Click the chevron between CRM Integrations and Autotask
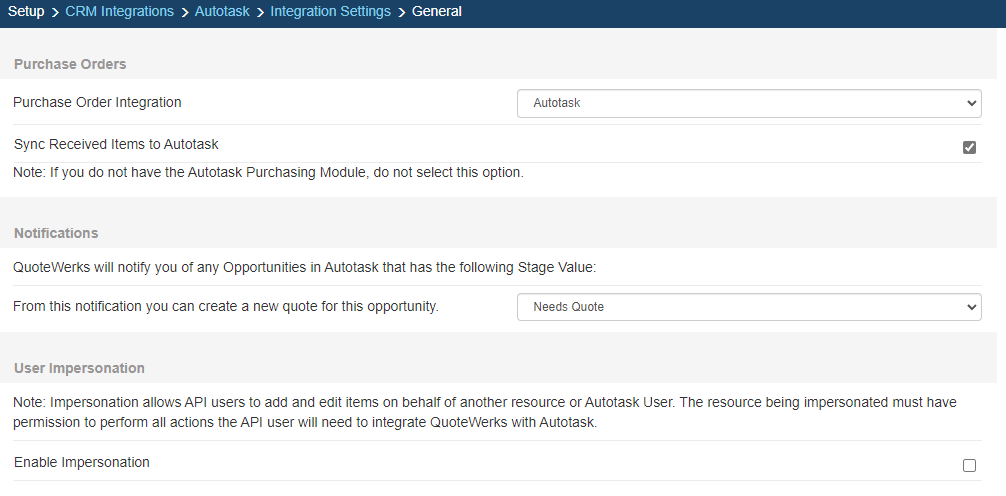This screenshot has width=1006, height=496. (x=184, y=12)
